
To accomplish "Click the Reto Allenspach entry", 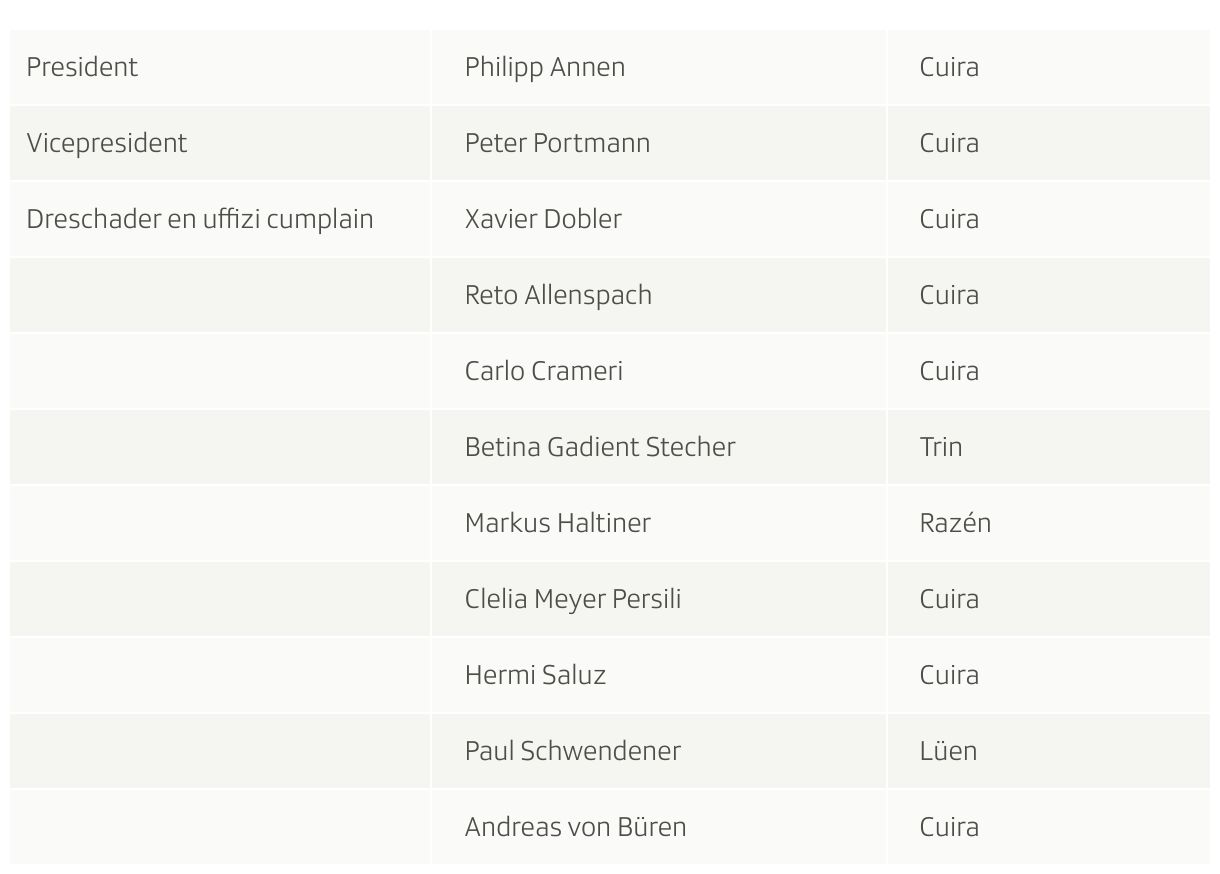I will [558, 296].
